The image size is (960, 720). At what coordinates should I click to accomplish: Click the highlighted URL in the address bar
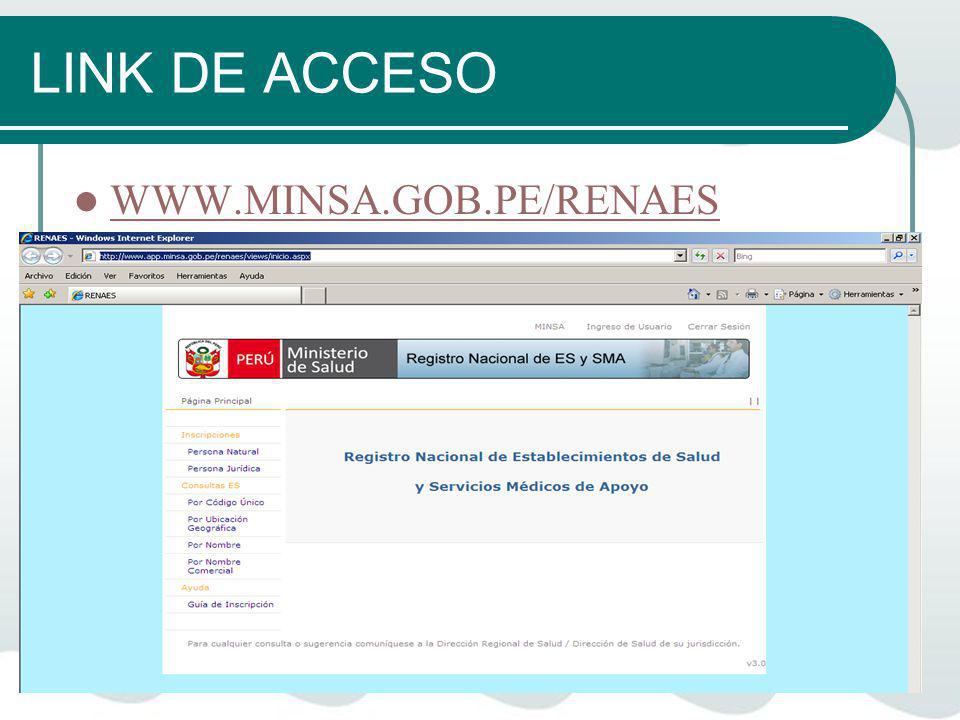[205, 256]
